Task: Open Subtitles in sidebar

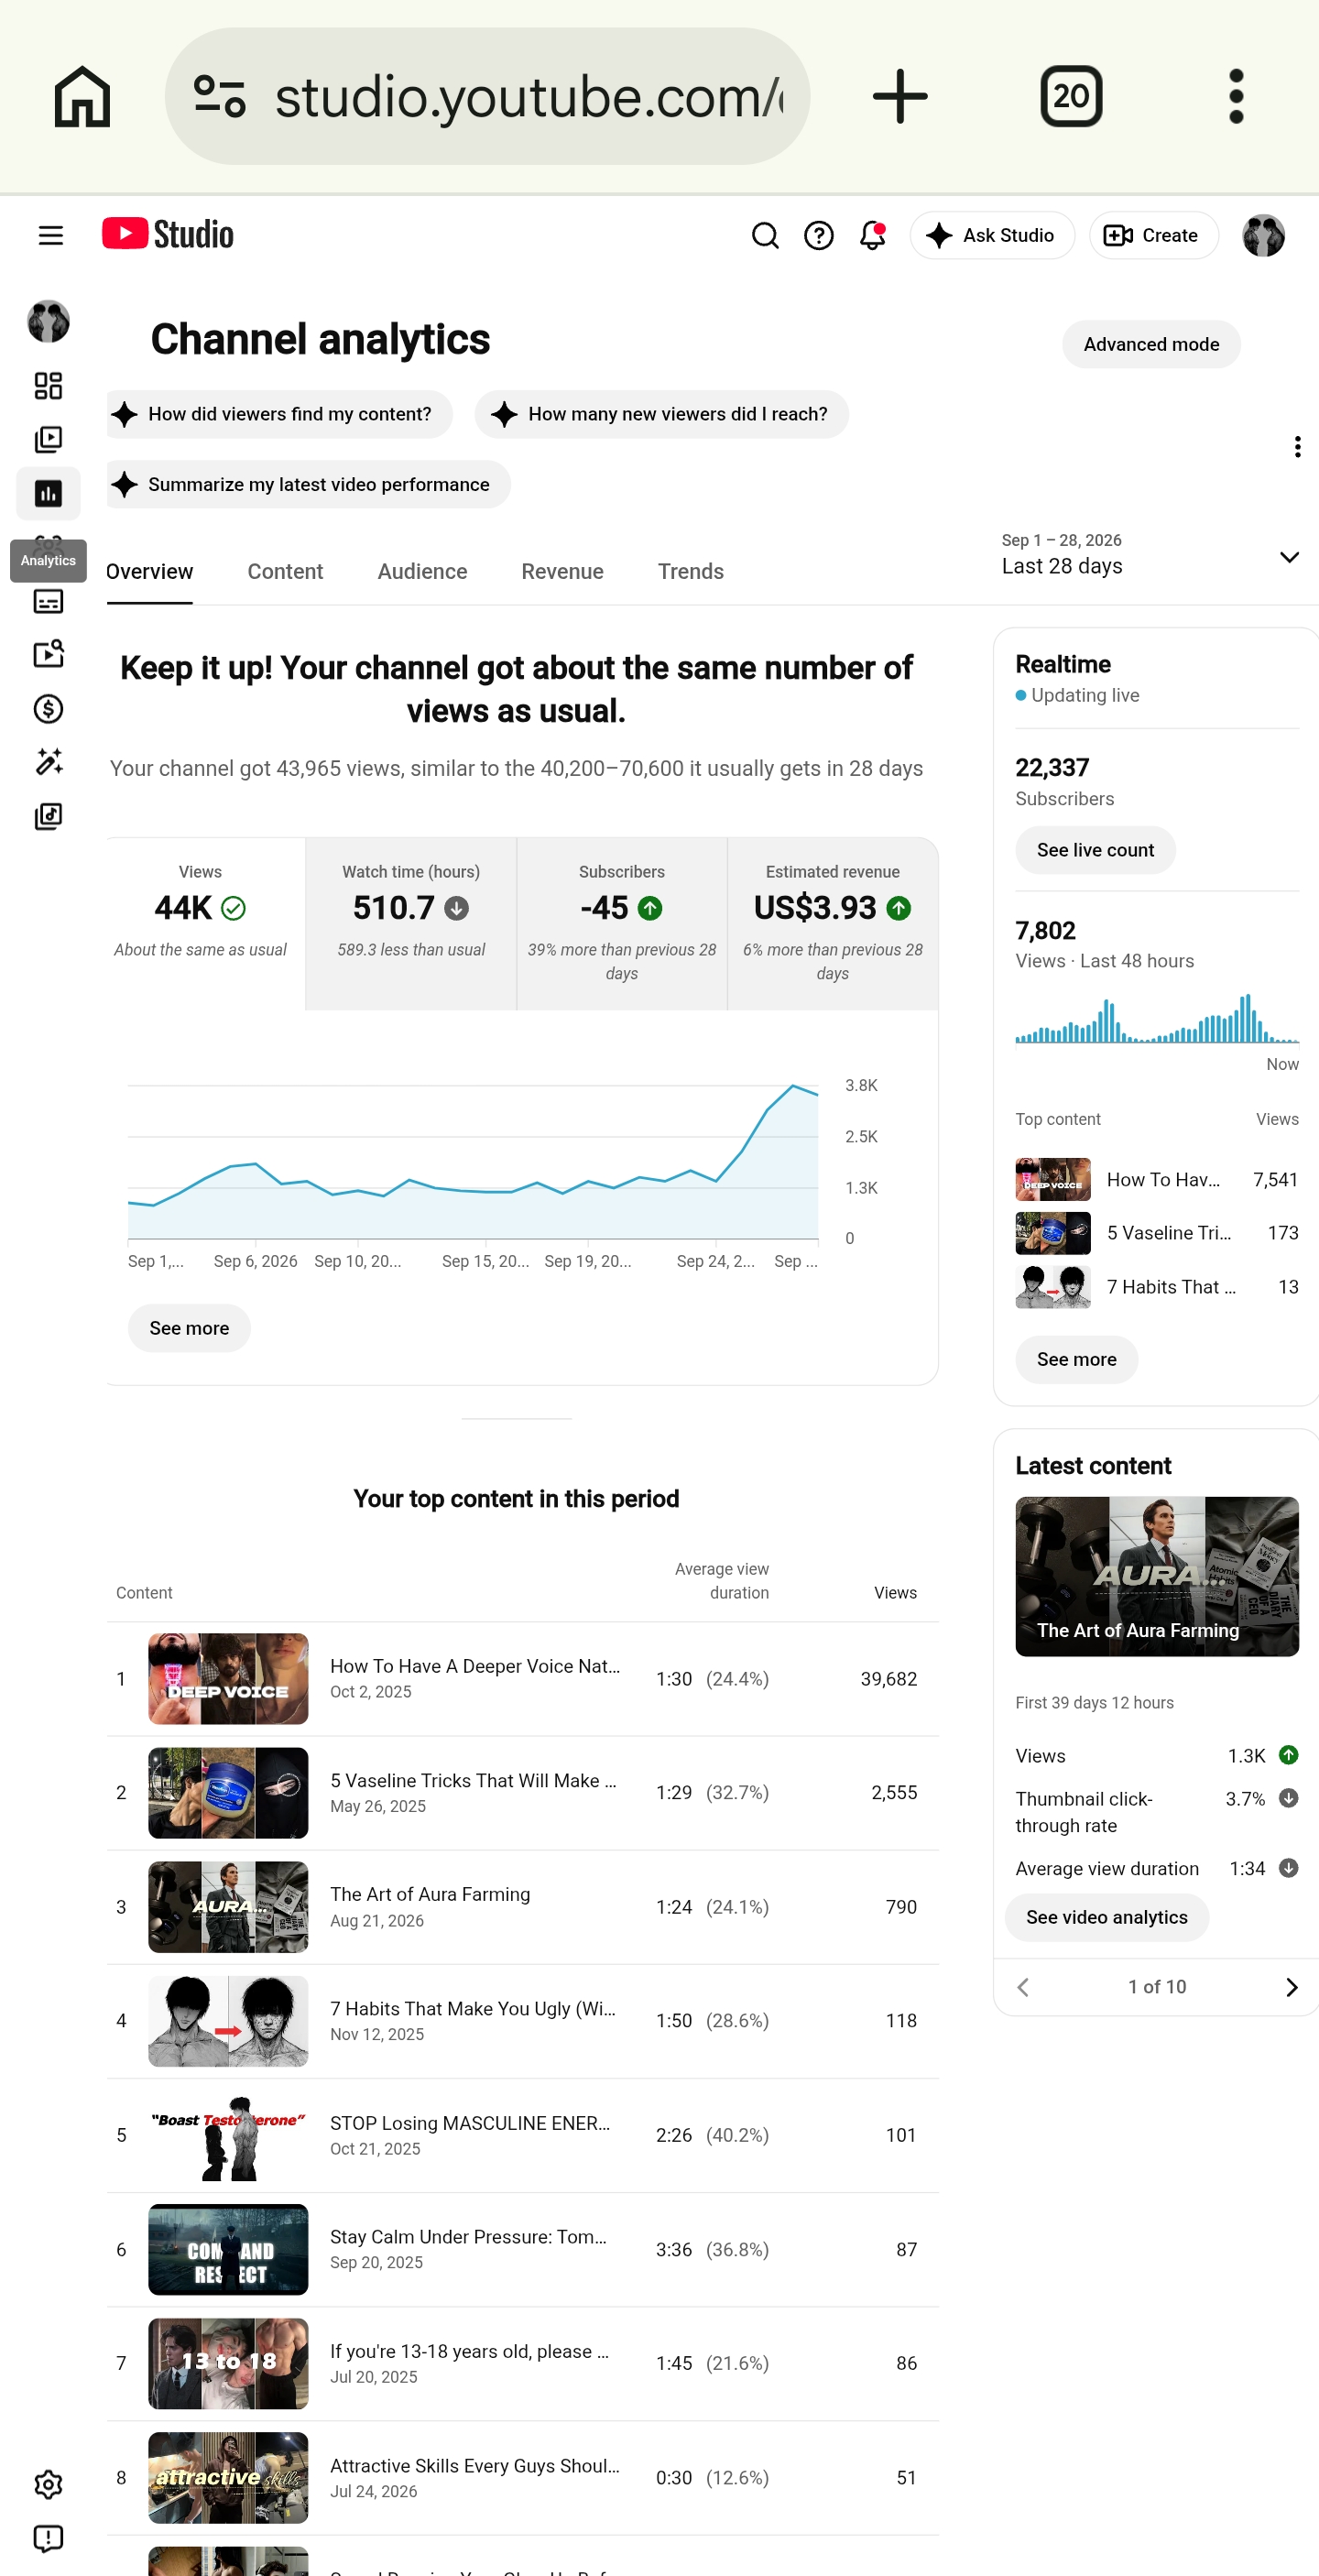Action: tap(48, 601)
